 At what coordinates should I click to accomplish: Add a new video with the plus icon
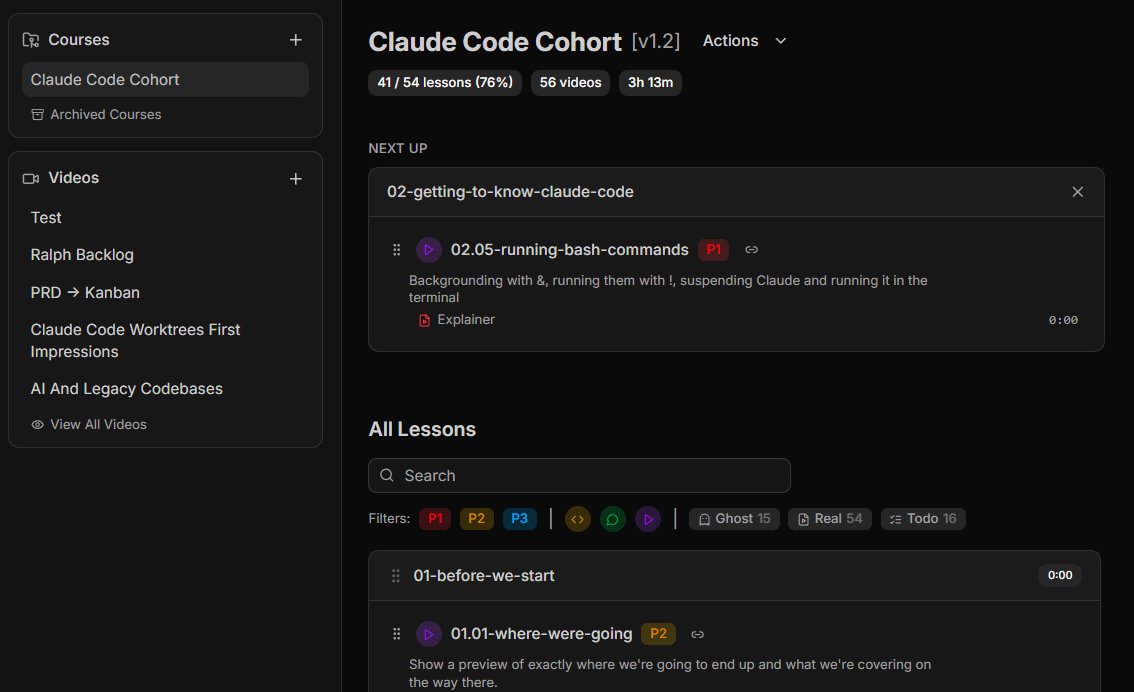[x=295, y=179]
